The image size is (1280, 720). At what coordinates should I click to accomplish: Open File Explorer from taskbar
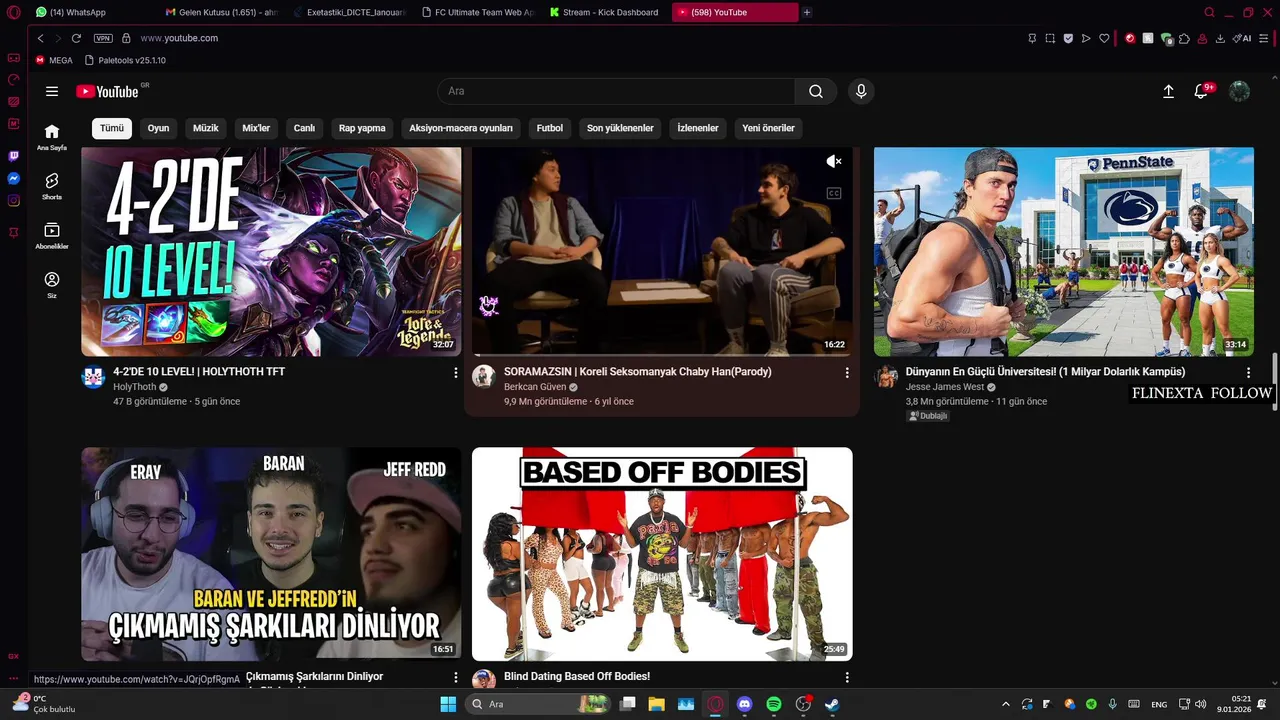pos(656,704)
